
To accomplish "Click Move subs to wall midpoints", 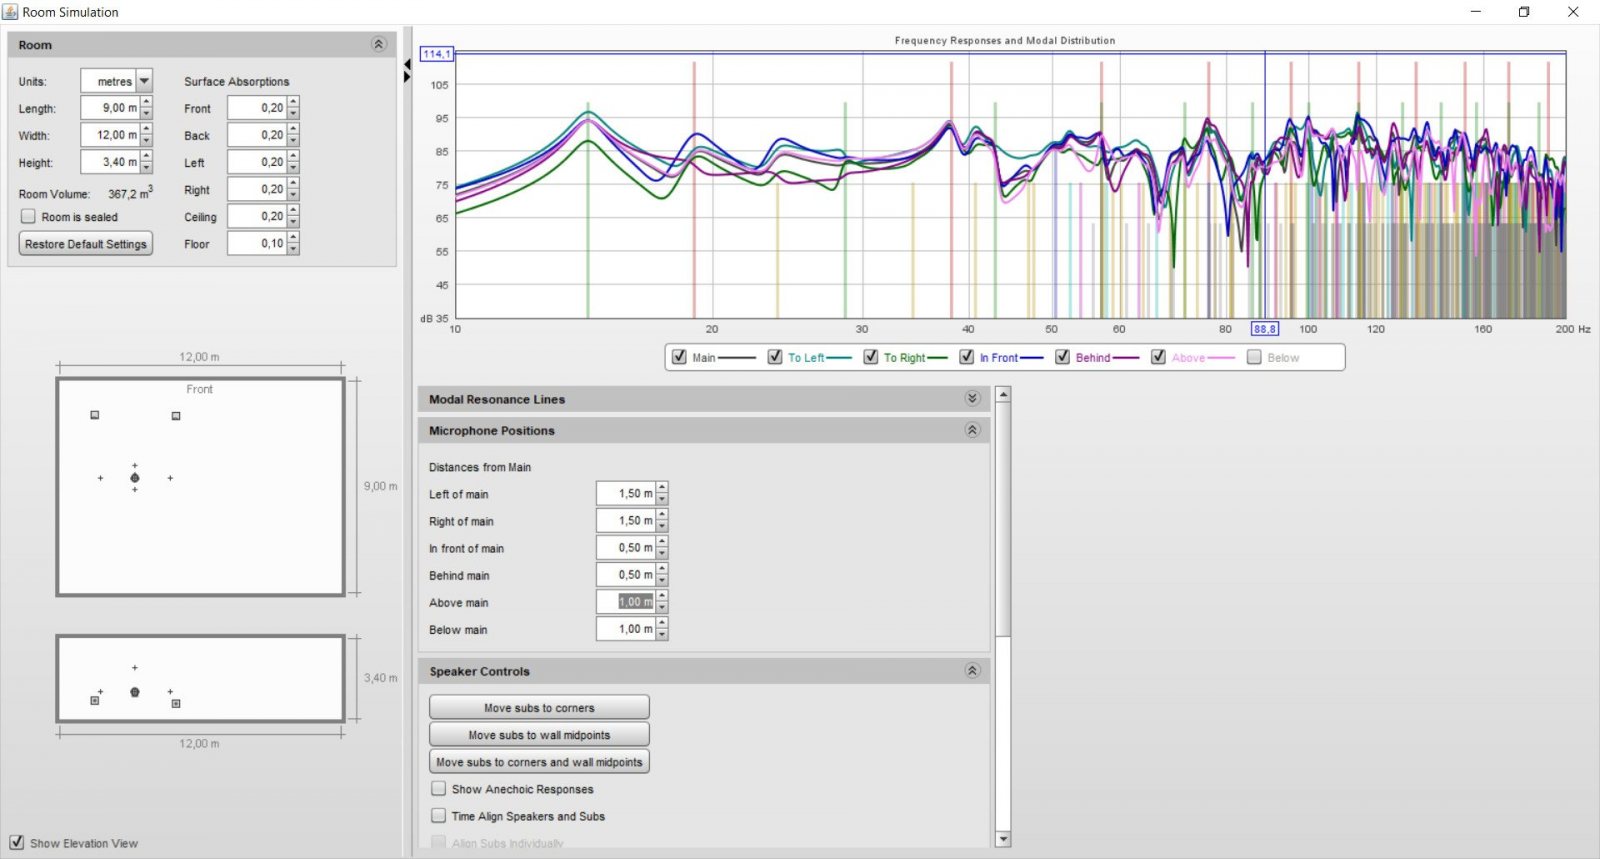I will click(x=539, y=734).
